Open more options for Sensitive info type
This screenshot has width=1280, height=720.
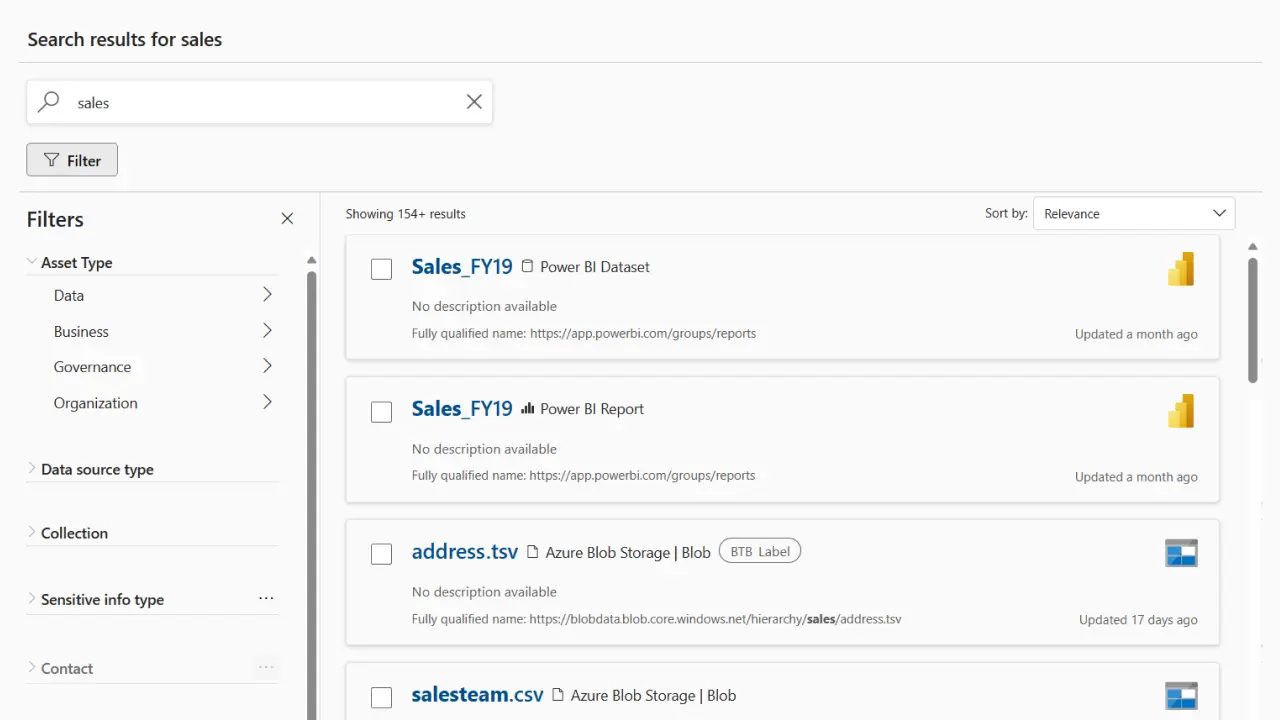tap(266, 598)
